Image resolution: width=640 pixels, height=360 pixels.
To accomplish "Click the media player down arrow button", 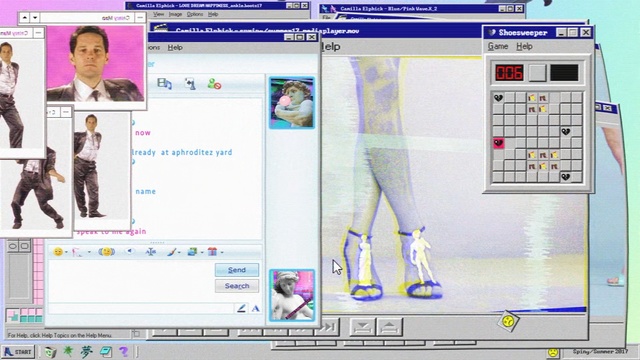I will pos(362,327).
